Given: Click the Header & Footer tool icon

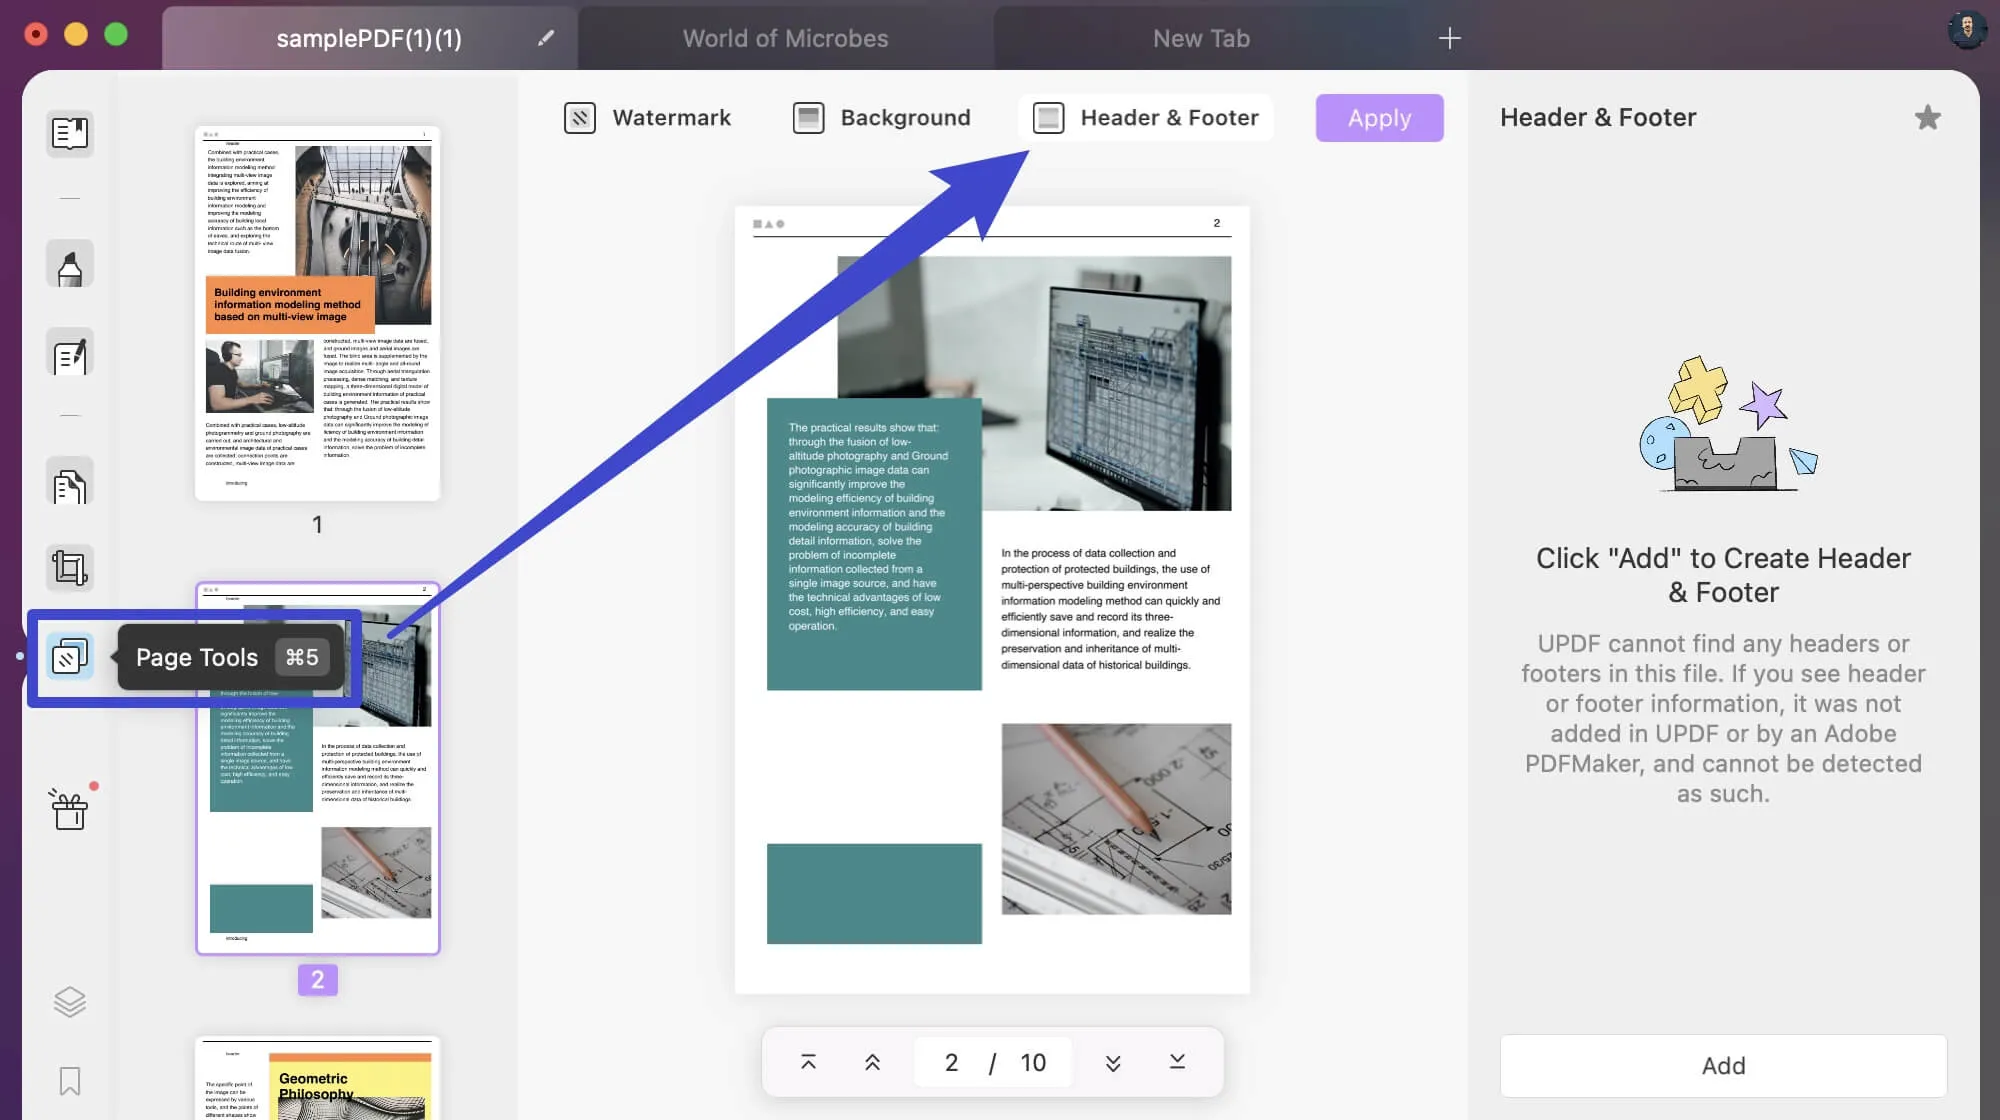Looking at the screenshot, I should coord(1049,117).
